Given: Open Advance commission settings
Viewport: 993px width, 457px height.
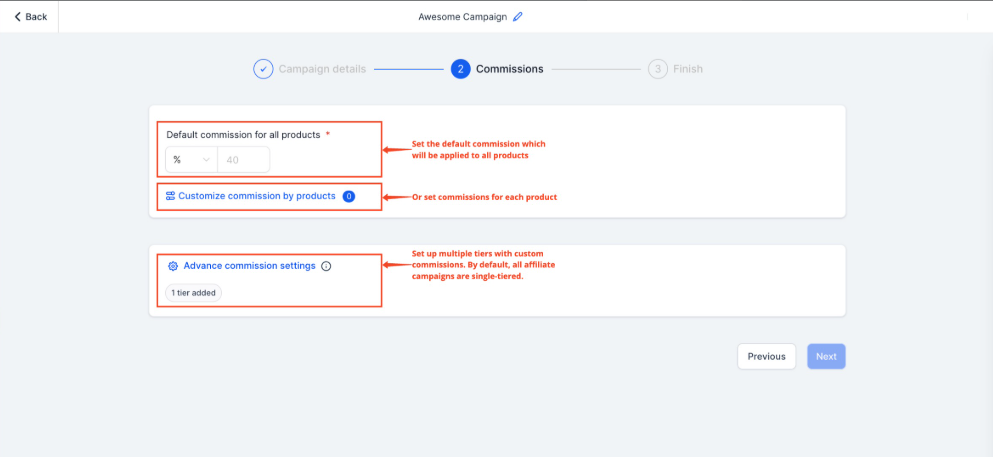Looking at the screenshot, I should [x=250, y=266].
